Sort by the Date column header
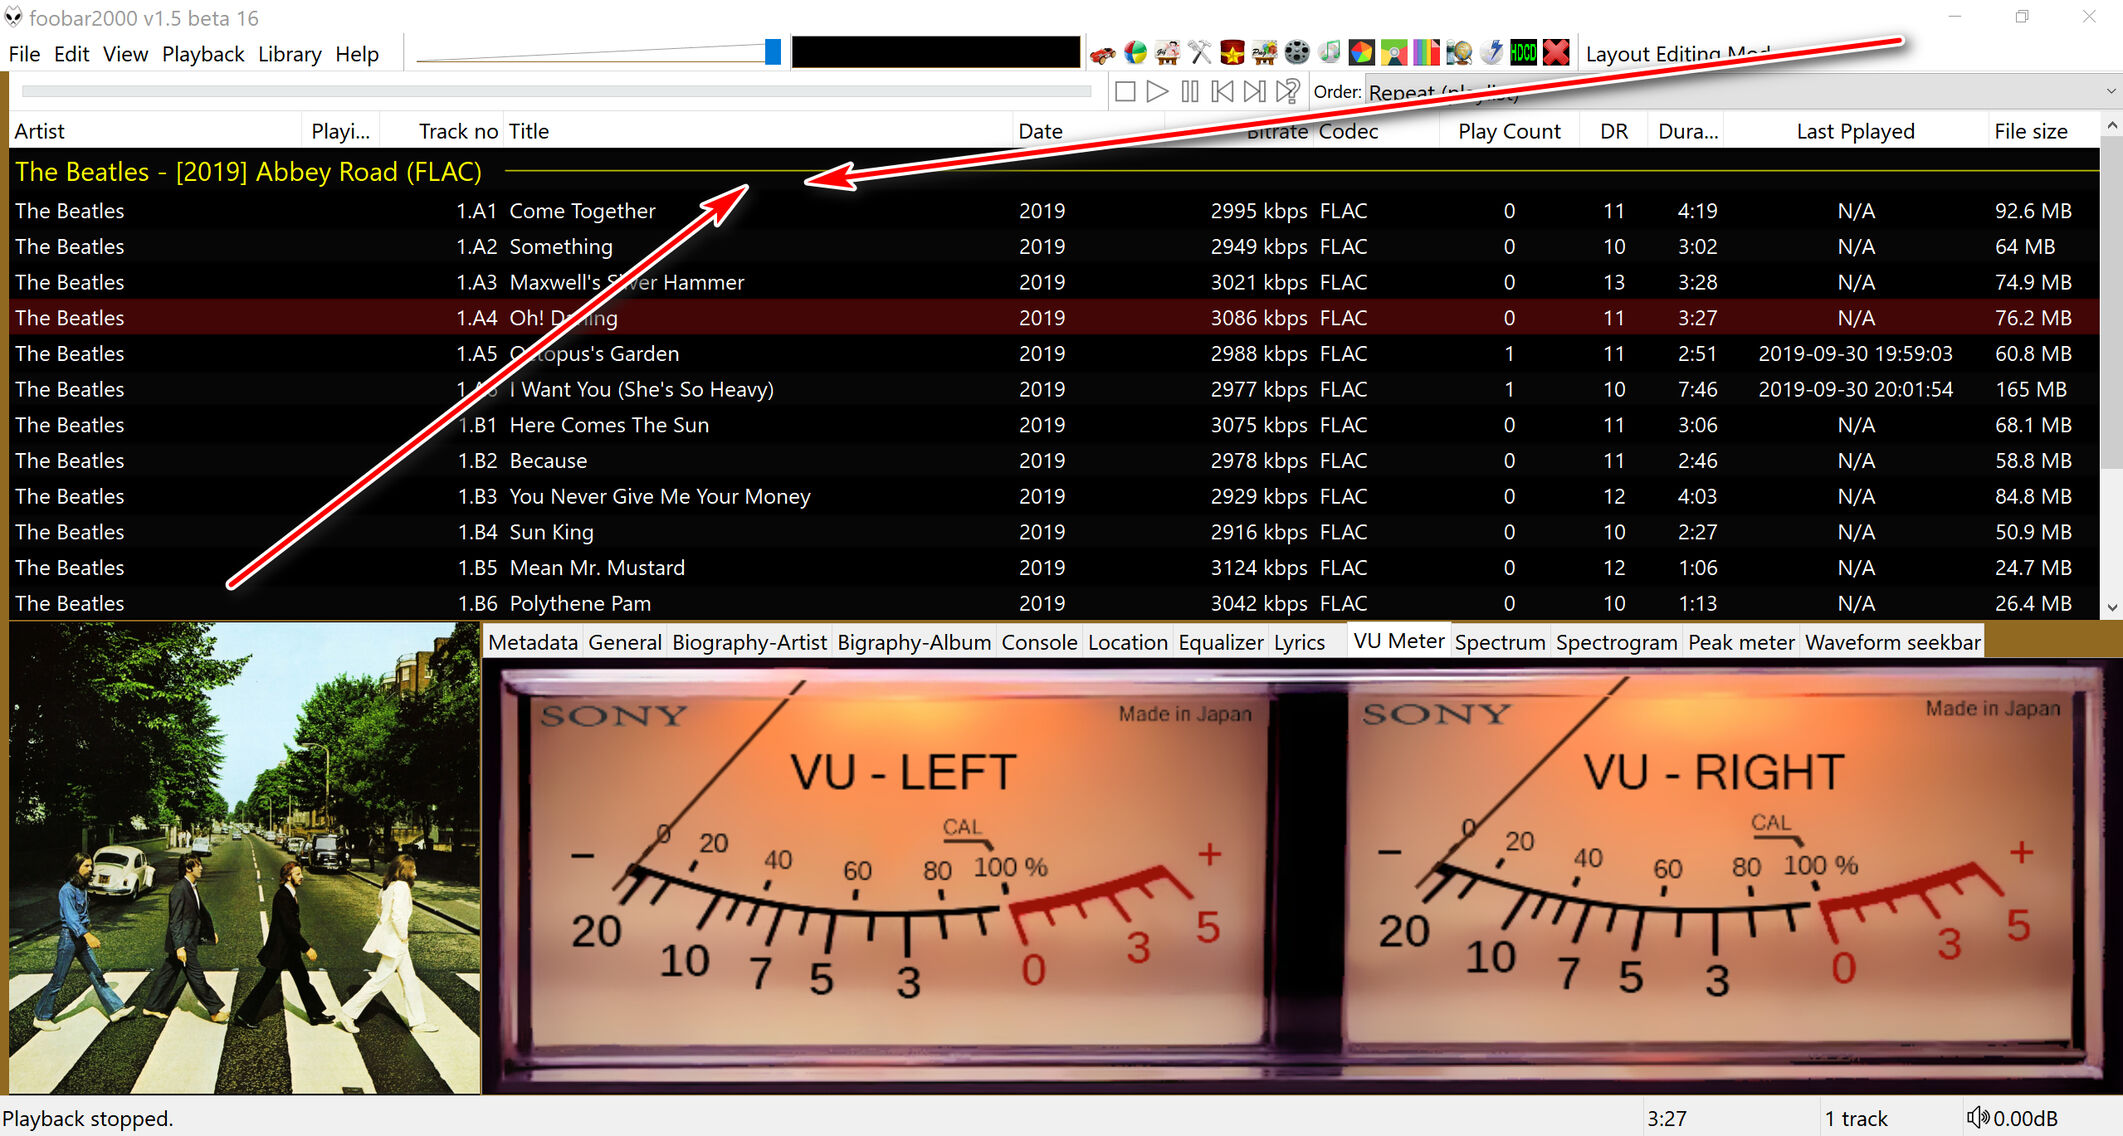The width and height of the screenshot is (2123, 1136). click(1088, 131)
